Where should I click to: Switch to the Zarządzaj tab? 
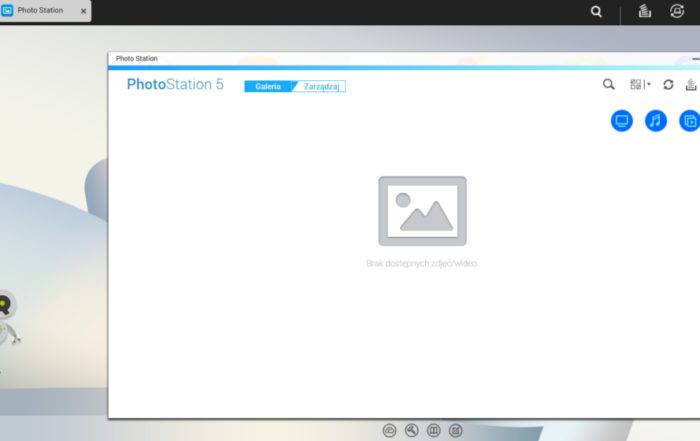pos(321,86)
